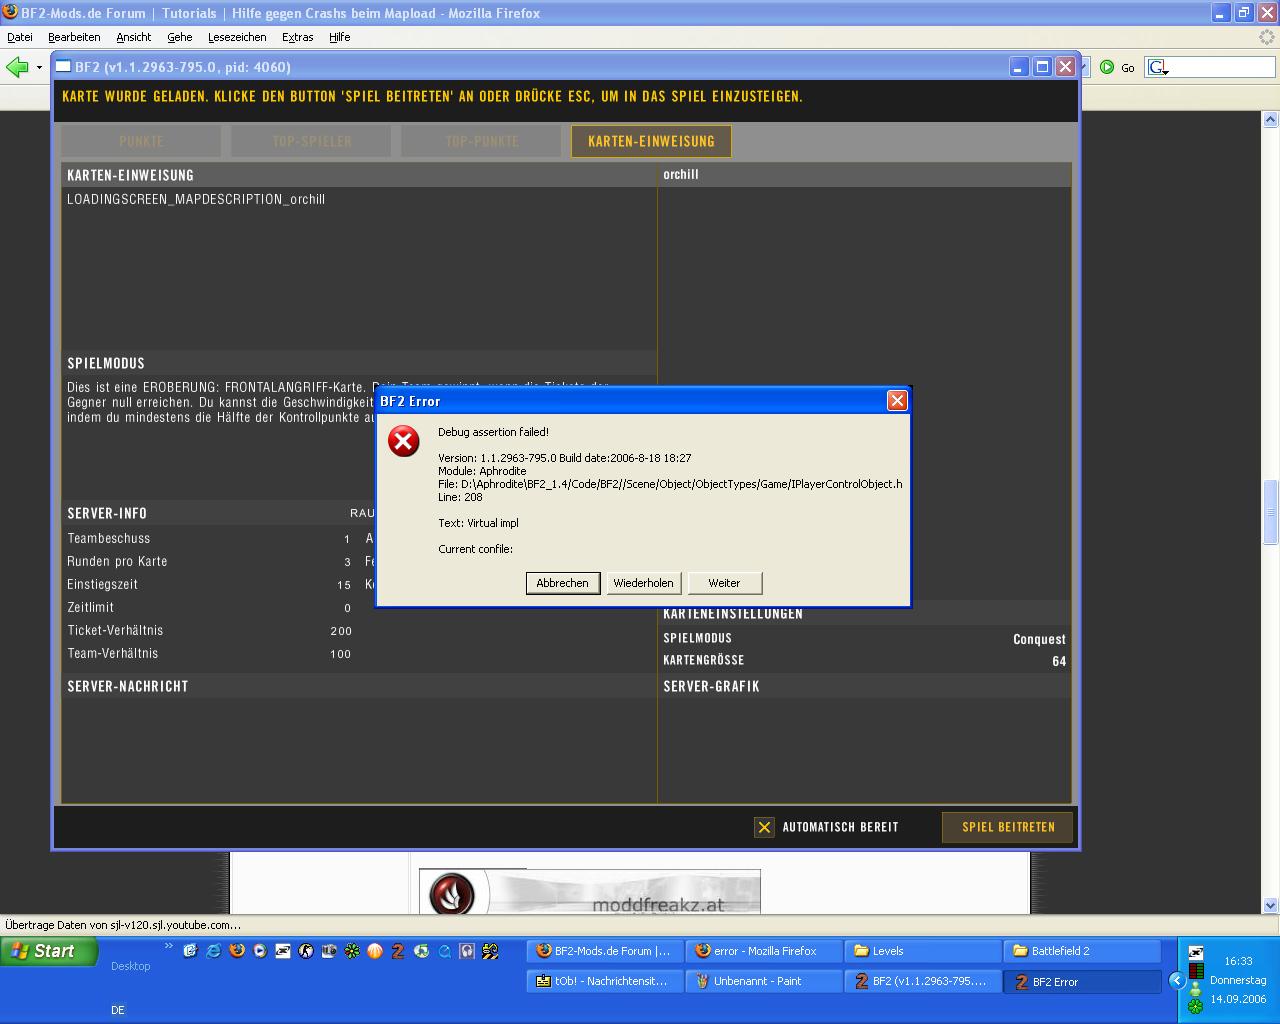This screenshot has height=1024, width=1280.
Task: Expand the quick launch overflow chevron
Action: (x=168, y=945)
